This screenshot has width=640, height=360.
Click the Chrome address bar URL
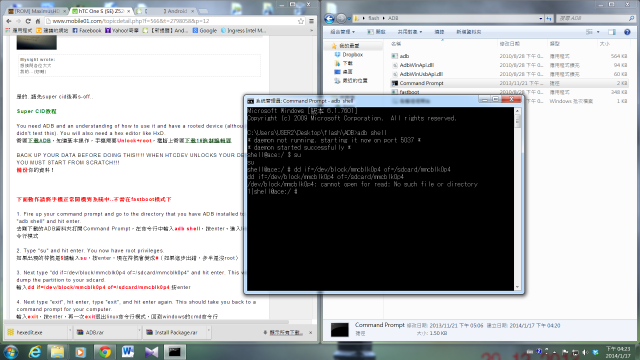pyautogui.click(x=131, y=21)
